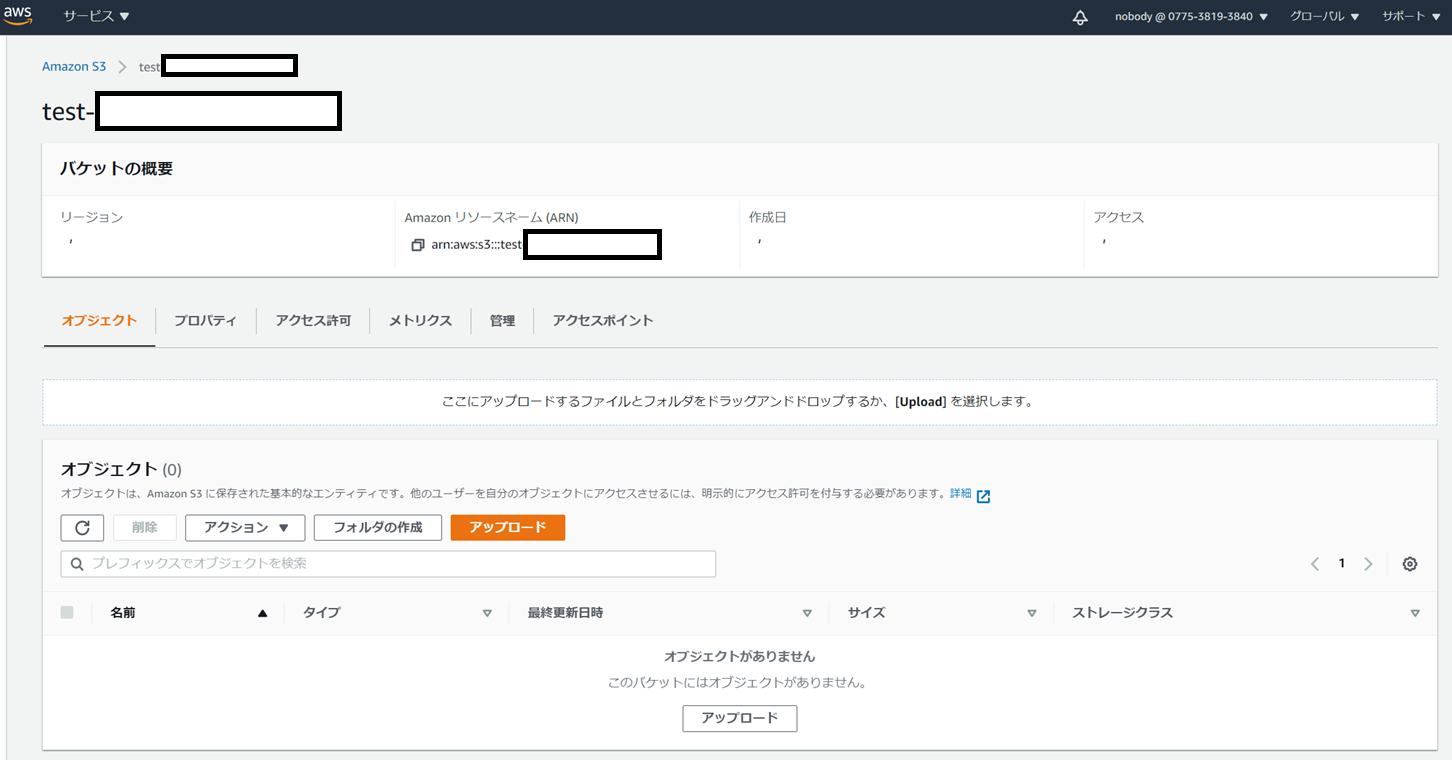The width and height of the screenshot is (1452, 760).
Task: Click the drag-and-drop upload zone
Action: coord(740,402)
